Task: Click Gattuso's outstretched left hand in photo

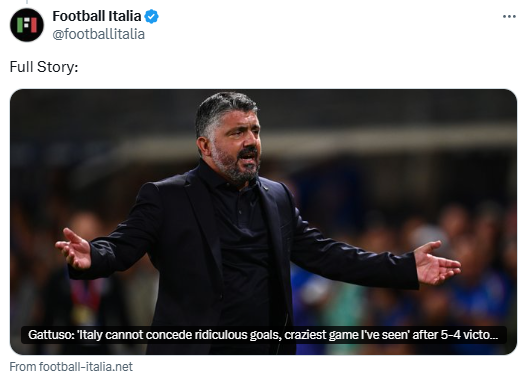Action: pyautogui.click(x=436, y=263)
